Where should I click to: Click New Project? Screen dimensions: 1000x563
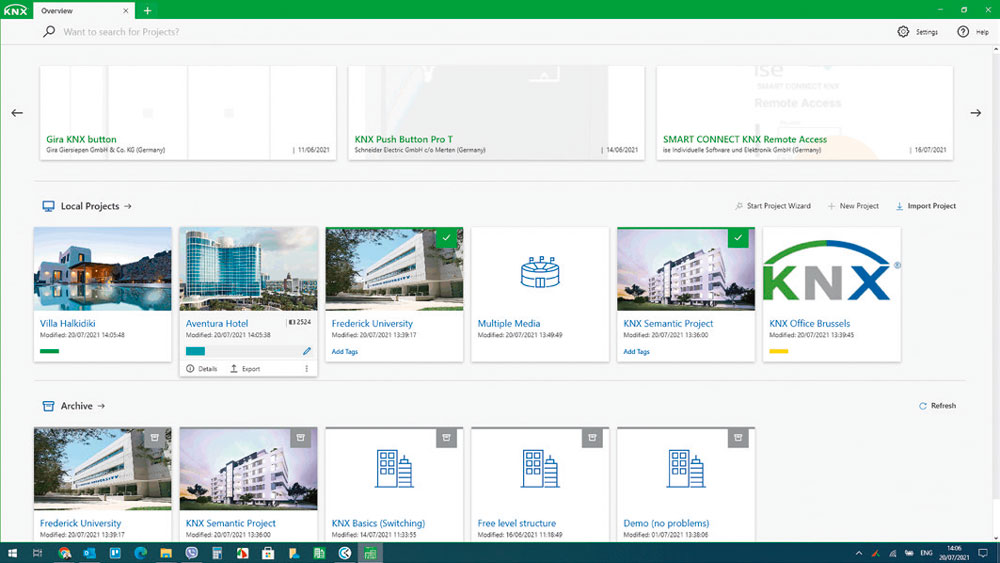(853, 206)
